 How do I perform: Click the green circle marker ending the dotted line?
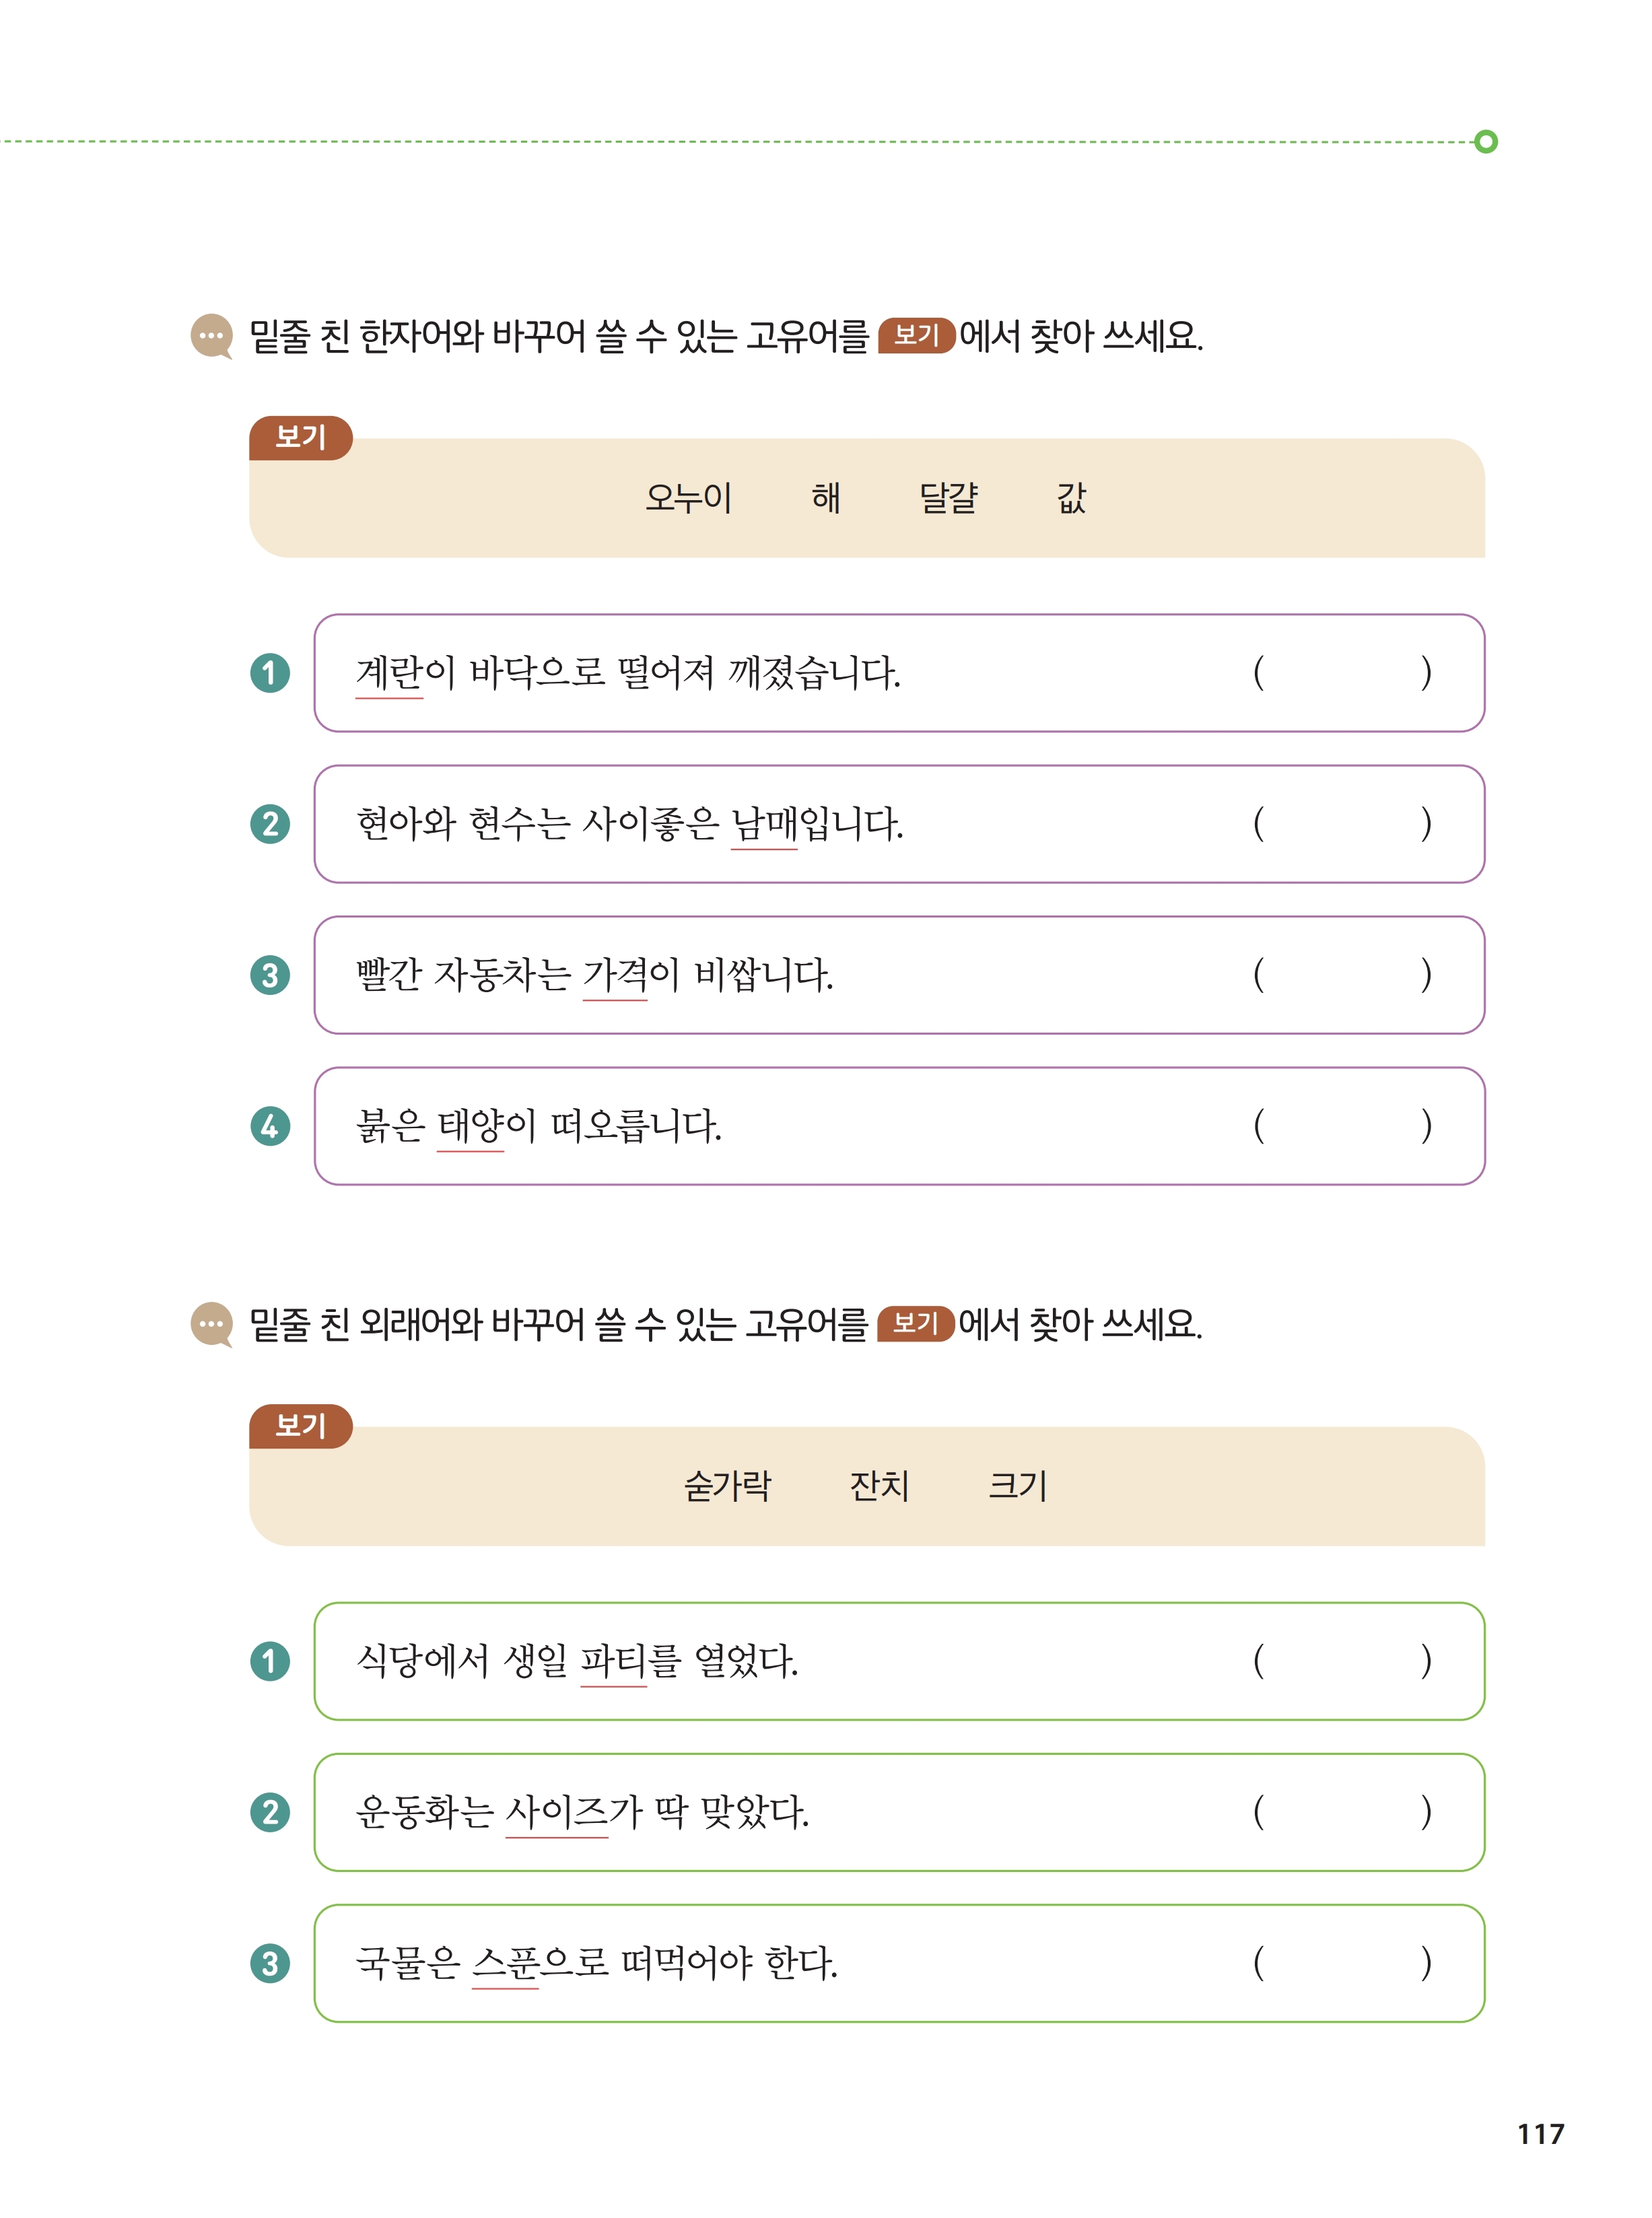(1486, 142)
